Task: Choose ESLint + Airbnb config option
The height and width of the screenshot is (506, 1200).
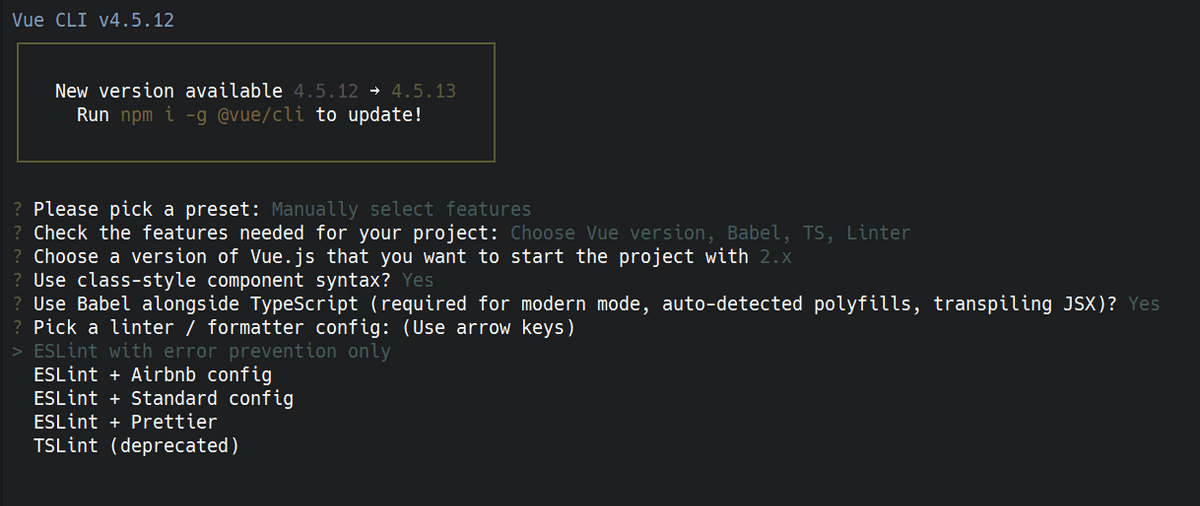Action: coord(152,375)
